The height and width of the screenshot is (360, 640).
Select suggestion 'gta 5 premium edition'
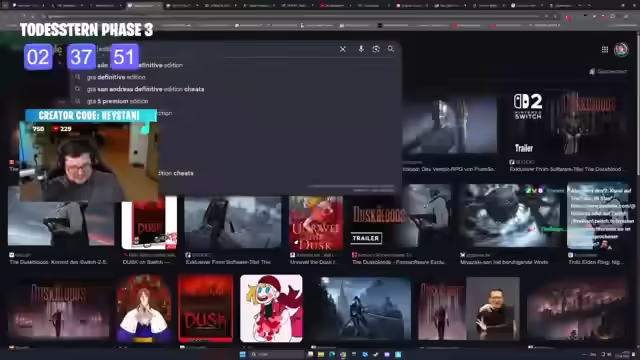pos(117,101)
